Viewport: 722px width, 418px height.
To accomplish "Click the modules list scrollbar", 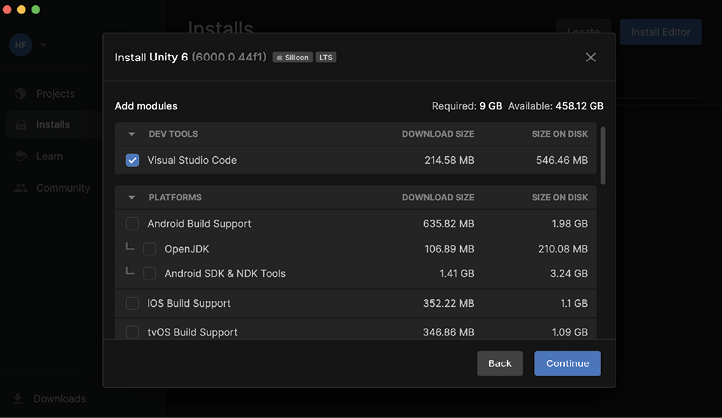I will [603, 156].
